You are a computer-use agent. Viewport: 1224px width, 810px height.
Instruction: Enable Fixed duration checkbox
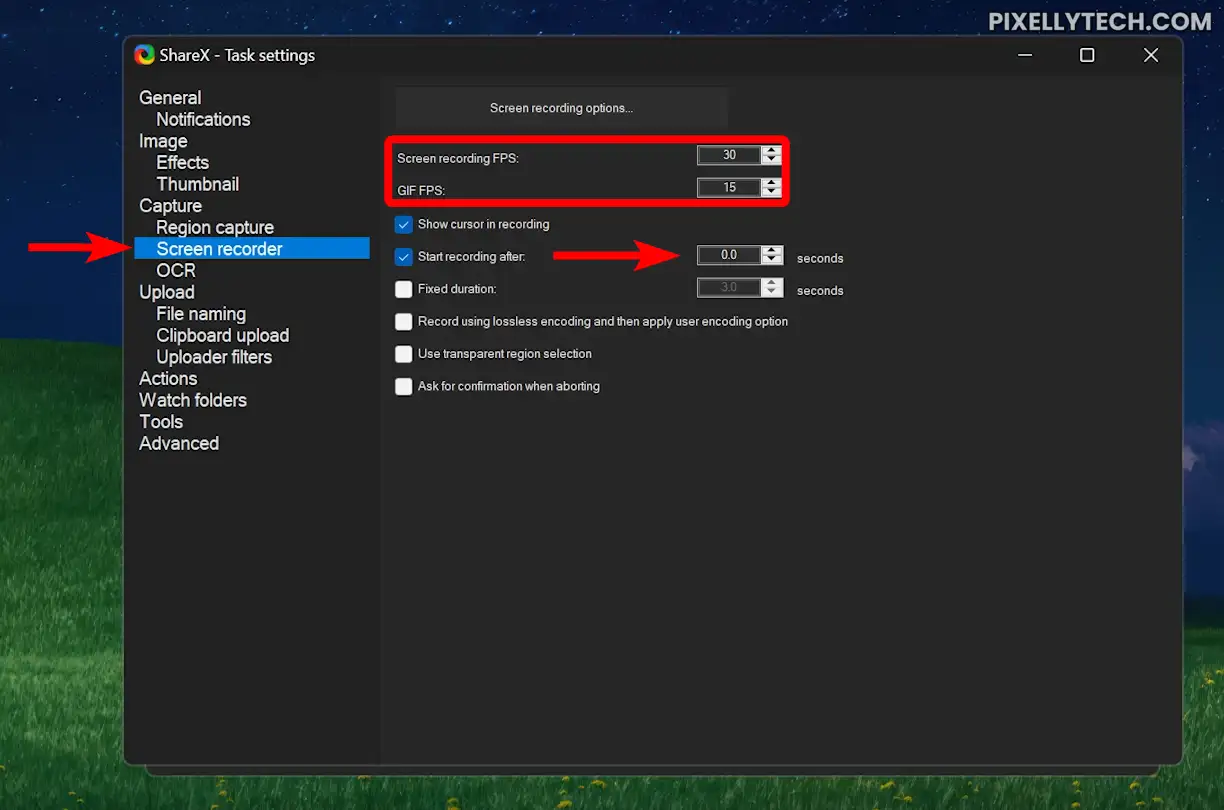click(404, 289)
